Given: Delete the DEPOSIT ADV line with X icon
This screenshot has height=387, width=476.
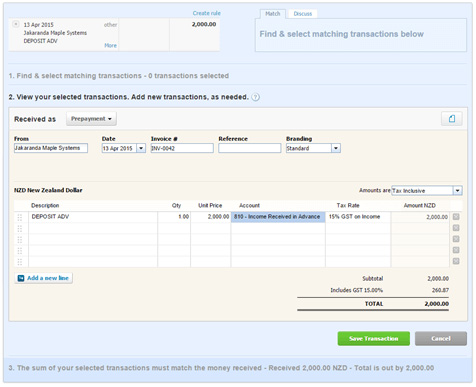Looking at the screenshot, I should coord(456,217).
